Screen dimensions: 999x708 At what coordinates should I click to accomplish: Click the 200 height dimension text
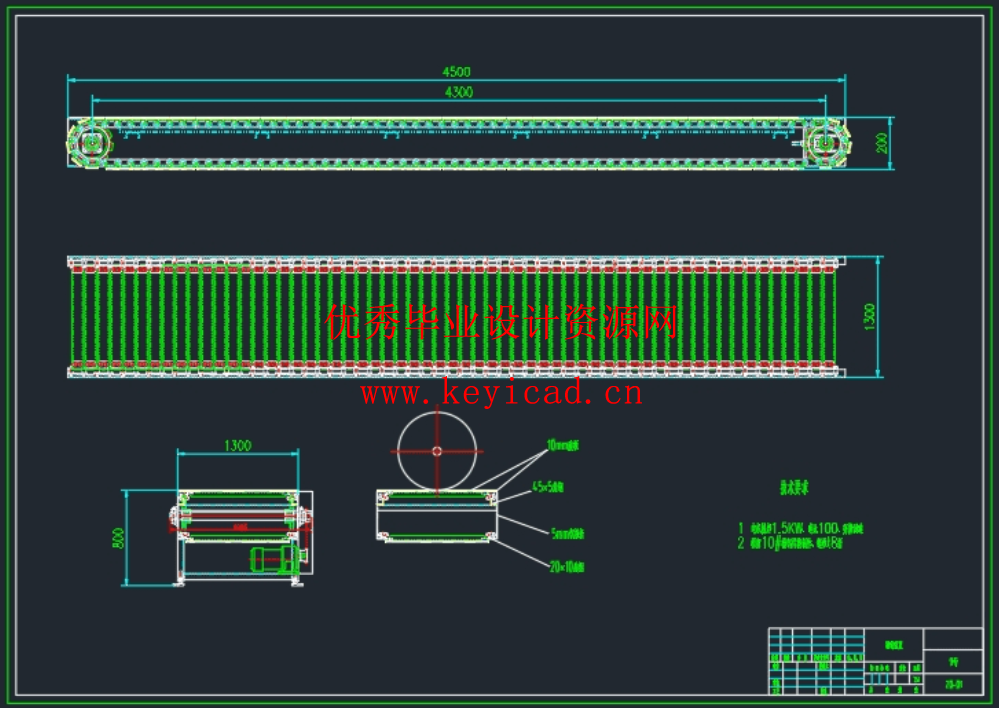[881, 143]
